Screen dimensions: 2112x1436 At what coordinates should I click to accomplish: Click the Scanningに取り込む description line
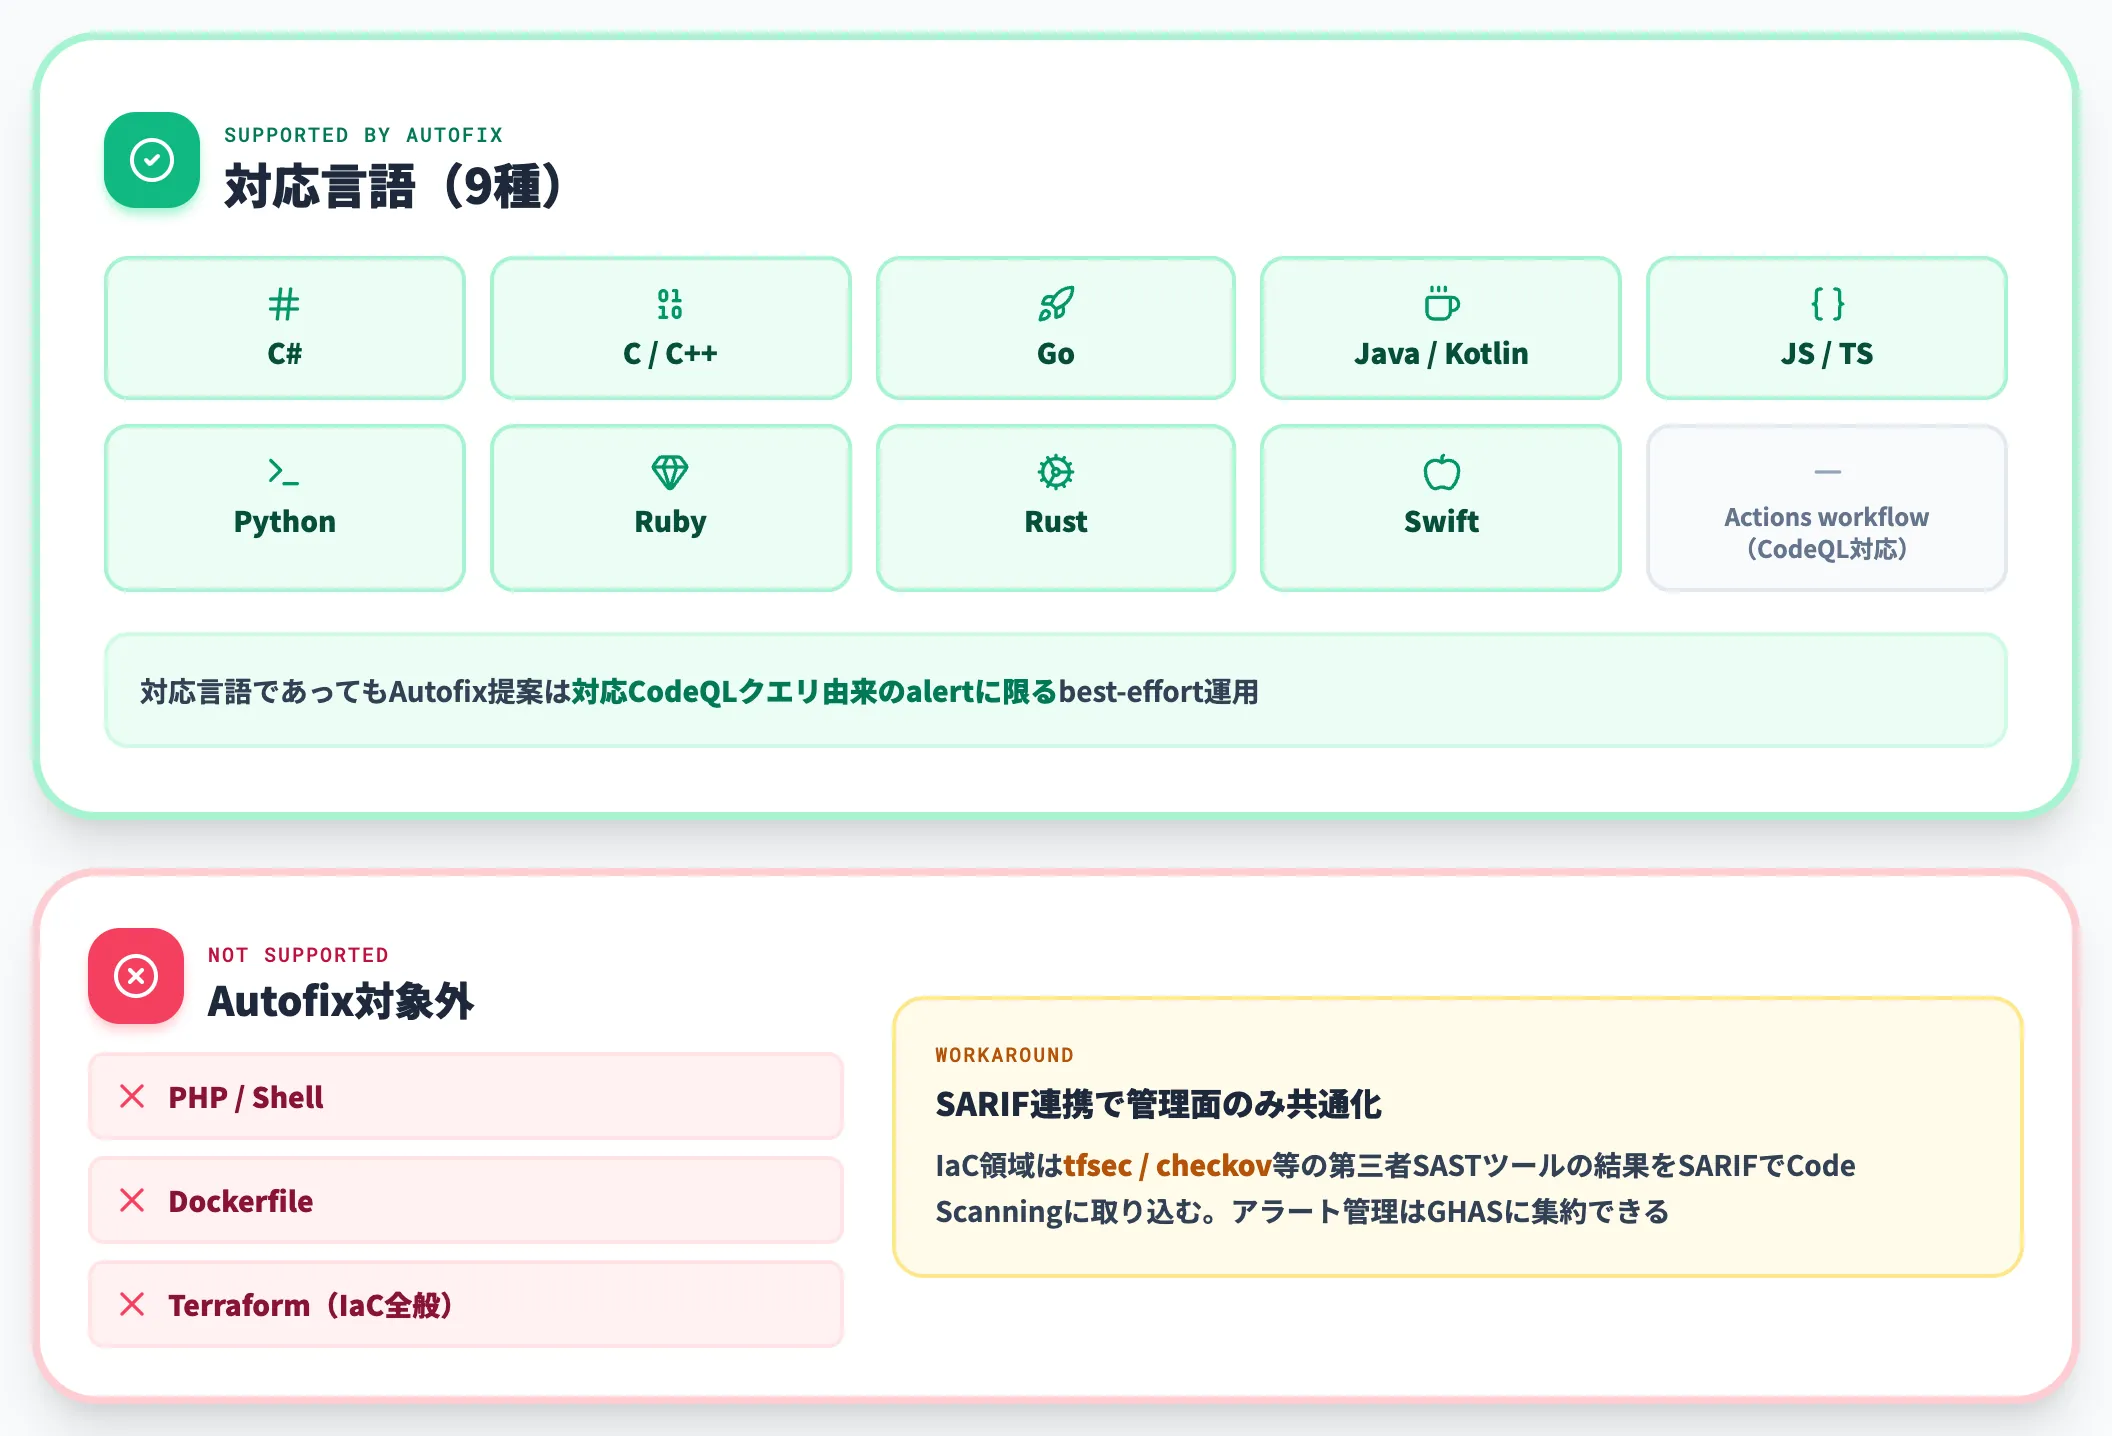click(x=1302, y=1211)
